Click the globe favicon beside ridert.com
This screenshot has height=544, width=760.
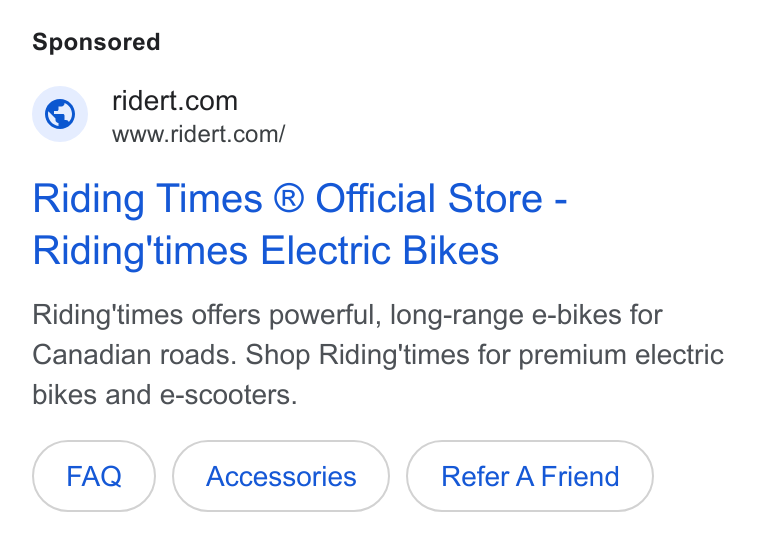(60, 114)
